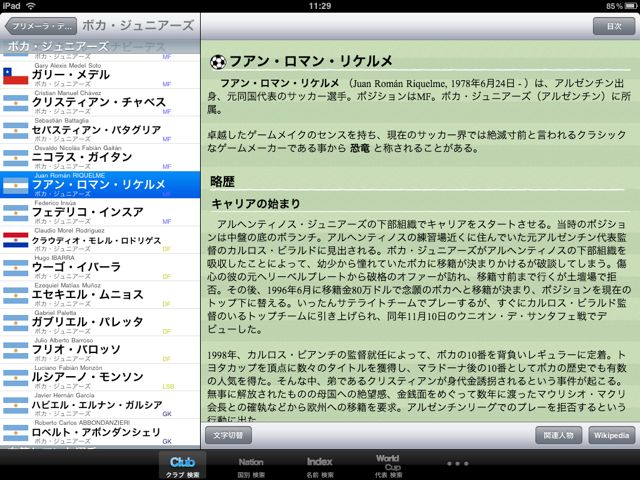The width and height of the screenshot is (640, 480).
Task: Select player ロベルト・アボンダンシェリ
Action: click(x=100, y=432)
